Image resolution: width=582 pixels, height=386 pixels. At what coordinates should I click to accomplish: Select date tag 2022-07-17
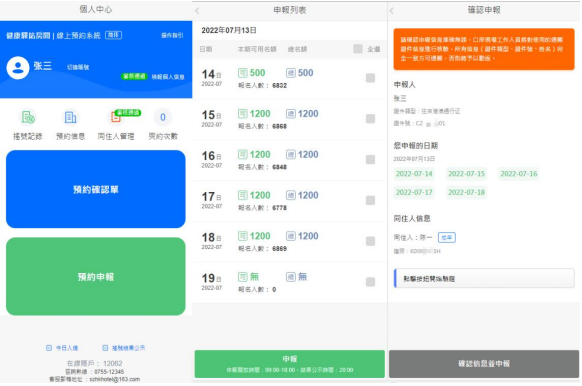point(414,192)
